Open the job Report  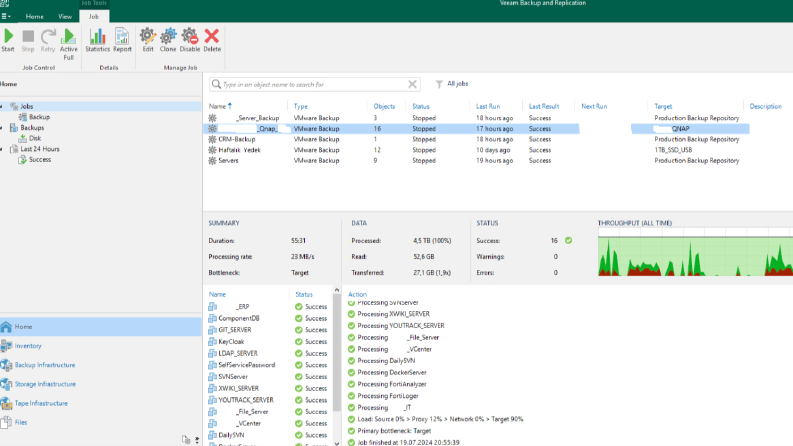pyautogui.click(x=122, y=40)
